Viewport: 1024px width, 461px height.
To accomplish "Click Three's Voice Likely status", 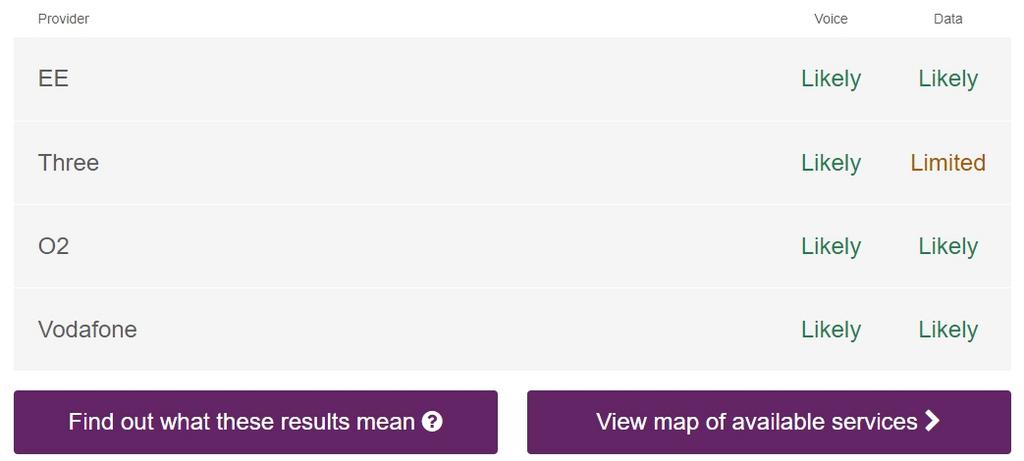I will (831, 163).
